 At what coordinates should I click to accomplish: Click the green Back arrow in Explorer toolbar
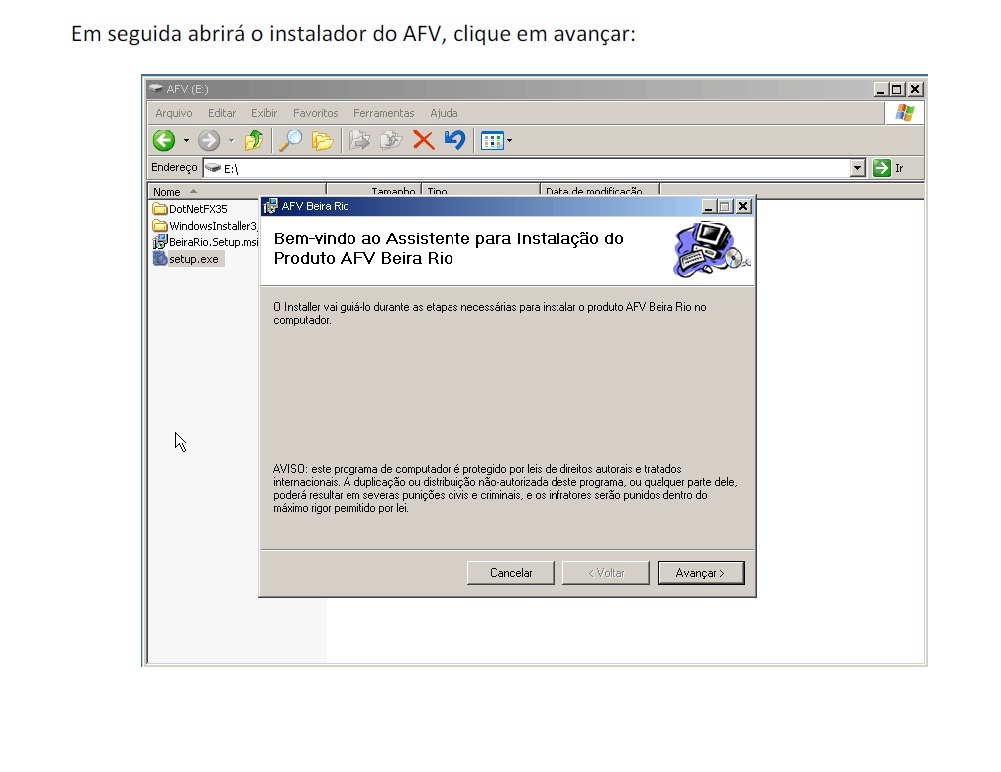coord(164,140)
